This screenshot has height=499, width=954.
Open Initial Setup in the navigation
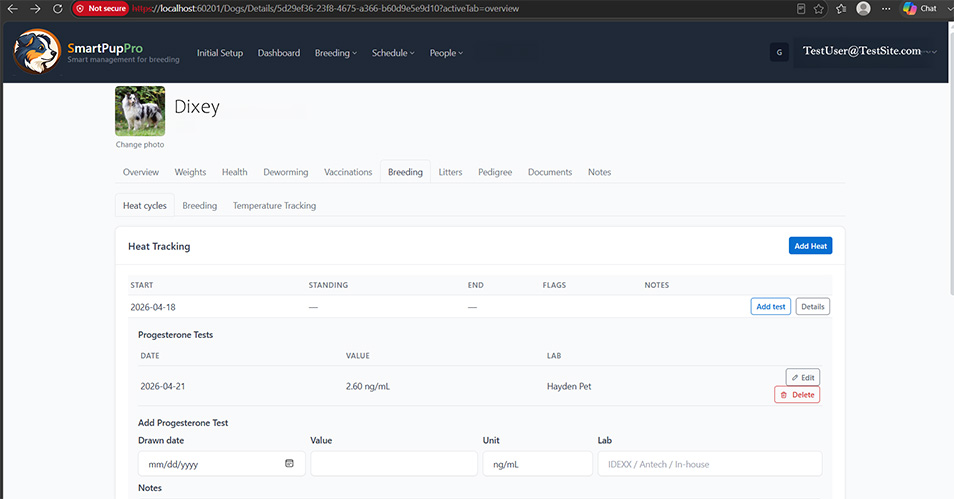tap(220, 53)
